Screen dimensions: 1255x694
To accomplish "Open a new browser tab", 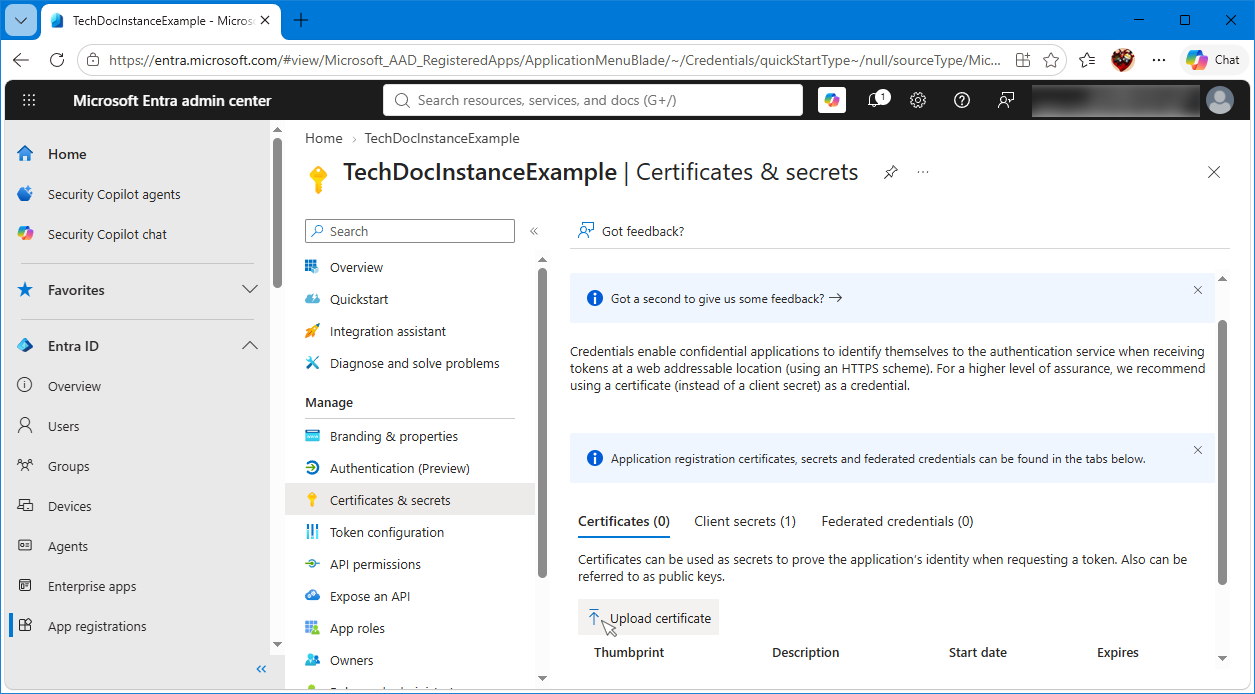I will 301,20.
